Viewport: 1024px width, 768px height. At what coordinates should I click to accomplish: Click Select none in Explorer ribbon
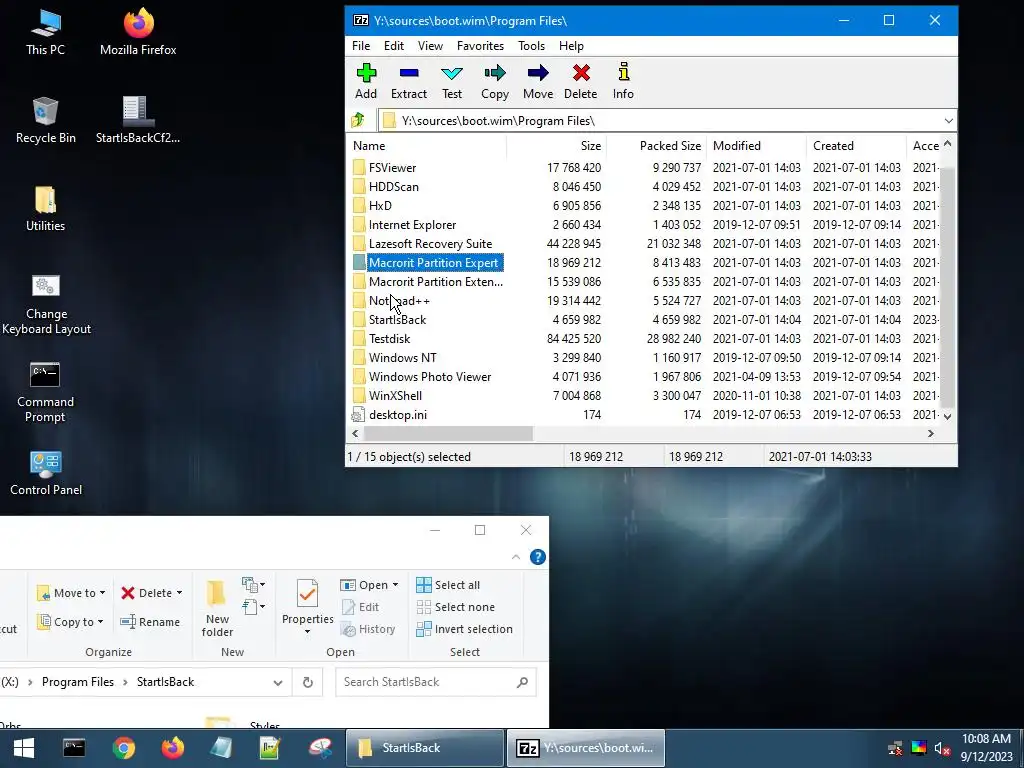click(456, 607)
